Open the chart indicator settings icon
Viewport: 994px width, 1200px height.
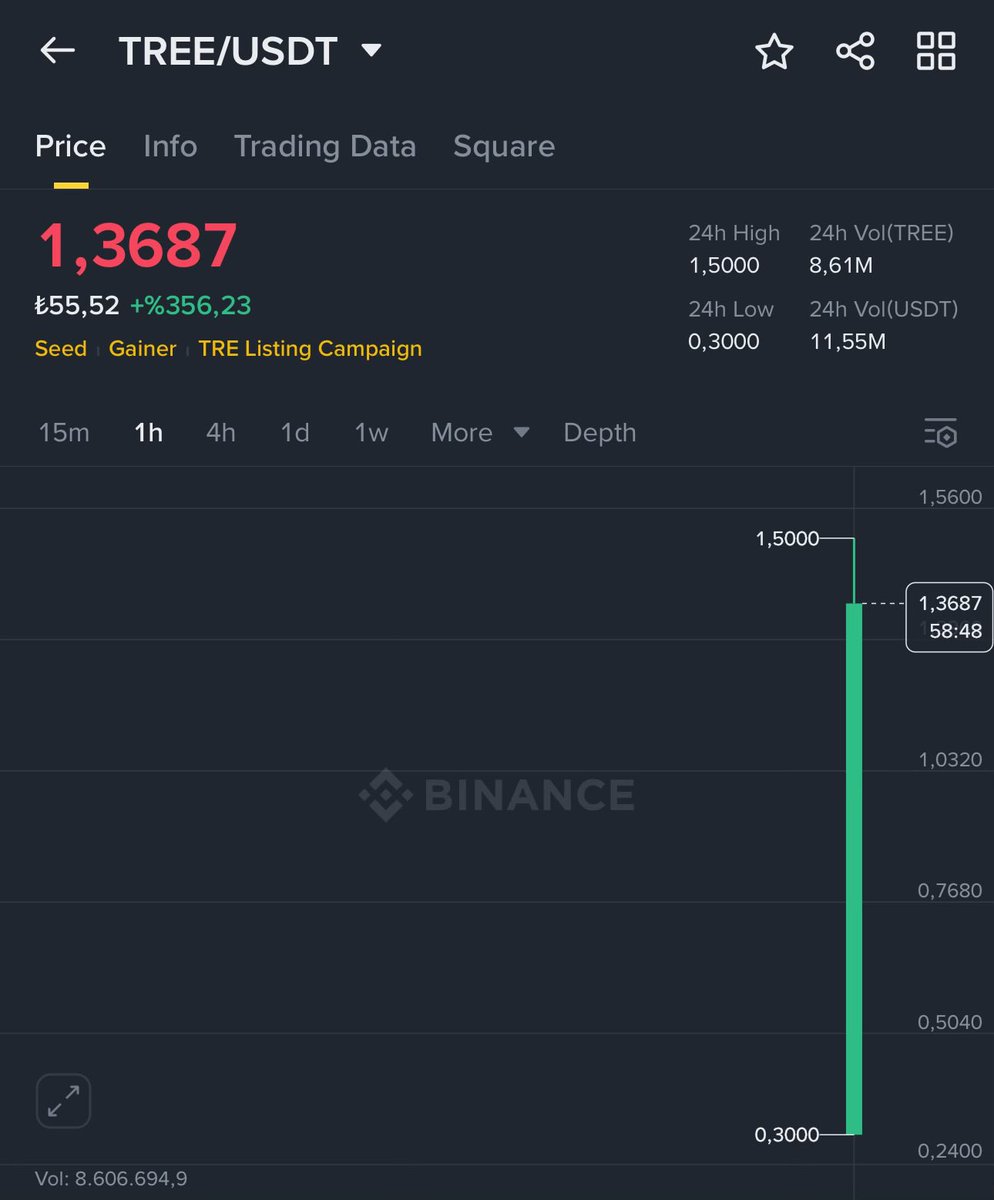click(940, 432)
